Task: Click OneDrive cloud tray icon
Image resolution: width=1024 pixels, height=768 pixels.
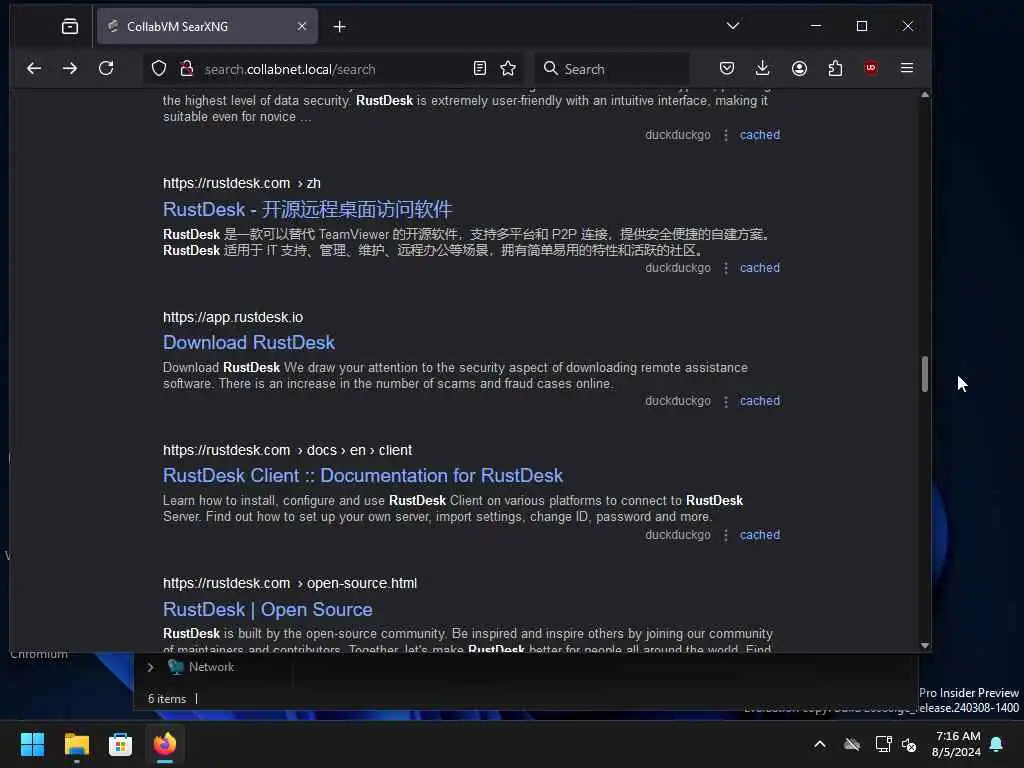Action: [x=852, y=744]
